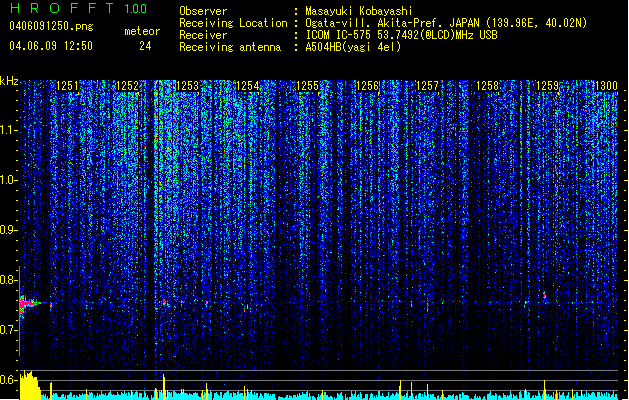Click time marker 1255 on the spectrogram
This screenshot has height=400, width=629.
pos(307,86)
